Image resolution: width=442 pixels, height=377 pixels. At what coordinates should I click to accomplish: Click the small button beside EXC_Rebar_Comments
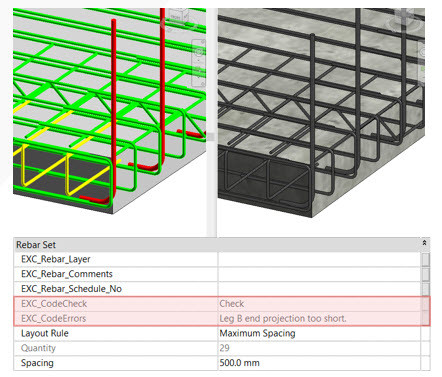coord(425,274)
